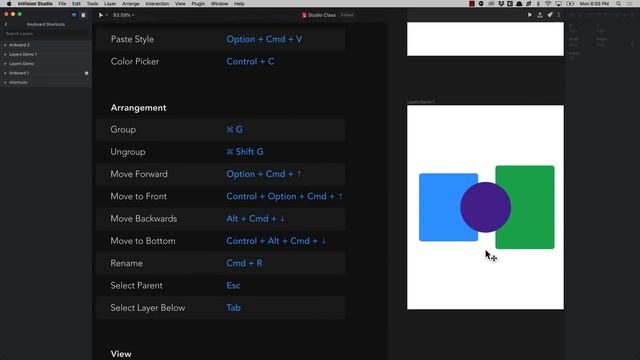Click the Preview play icon in toolbar

[x=530, y=15]
